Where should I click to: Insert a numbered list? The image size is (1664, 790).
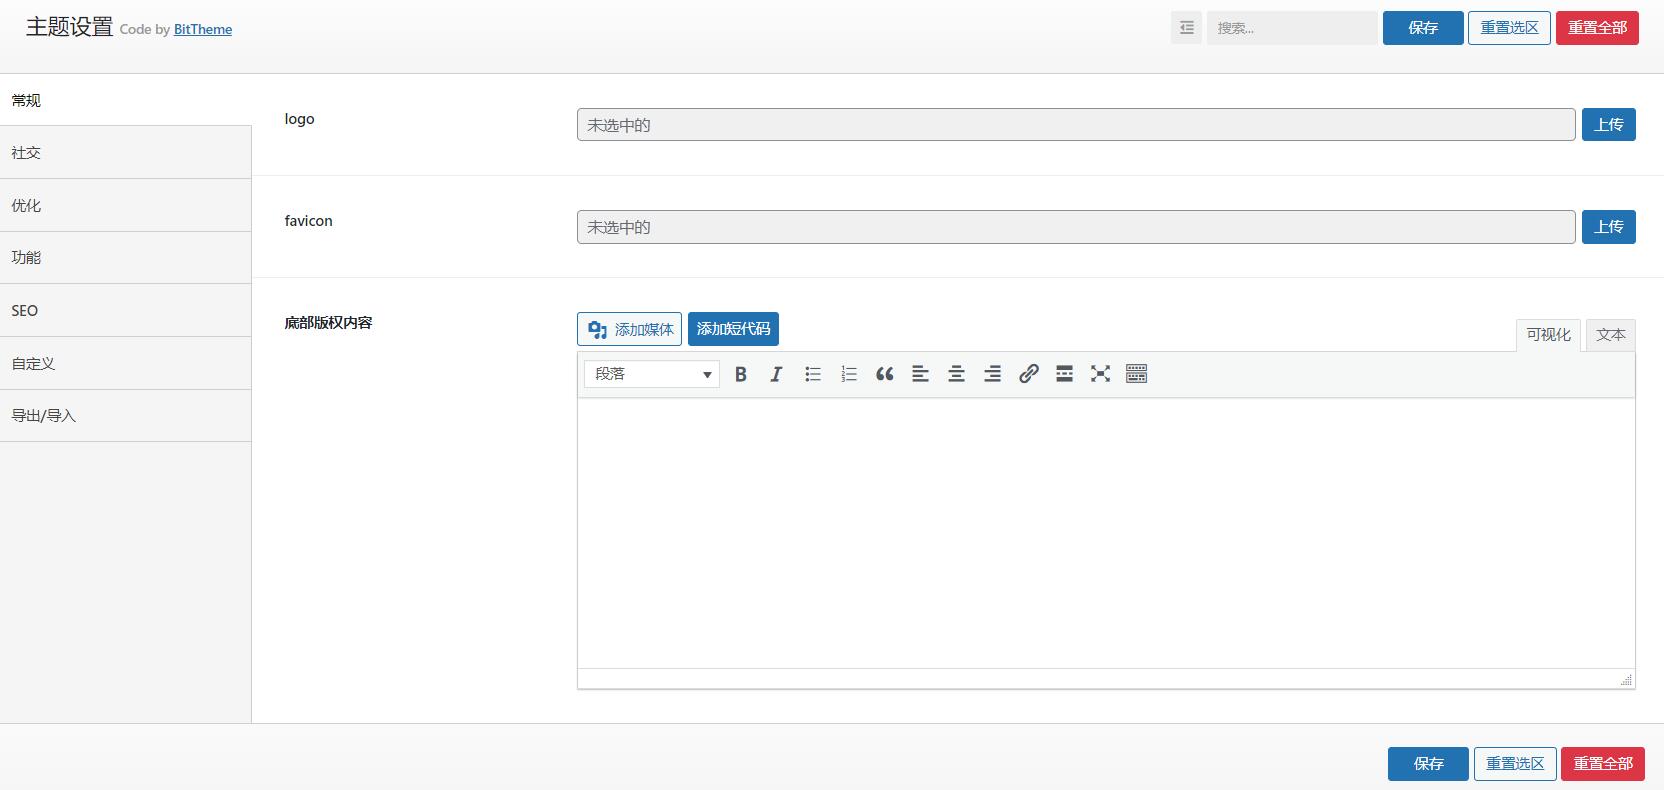[x=849, y=374]
